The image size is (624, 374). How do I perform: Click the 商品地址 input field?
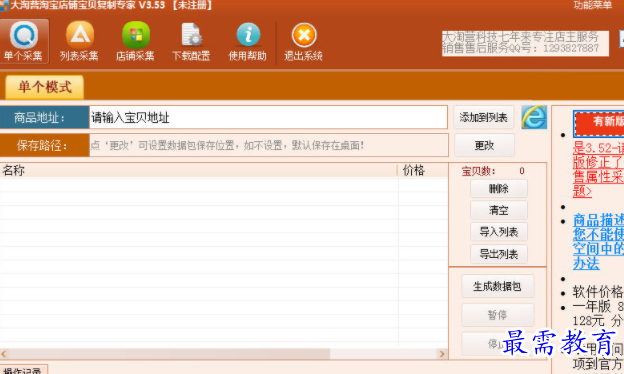268,117
